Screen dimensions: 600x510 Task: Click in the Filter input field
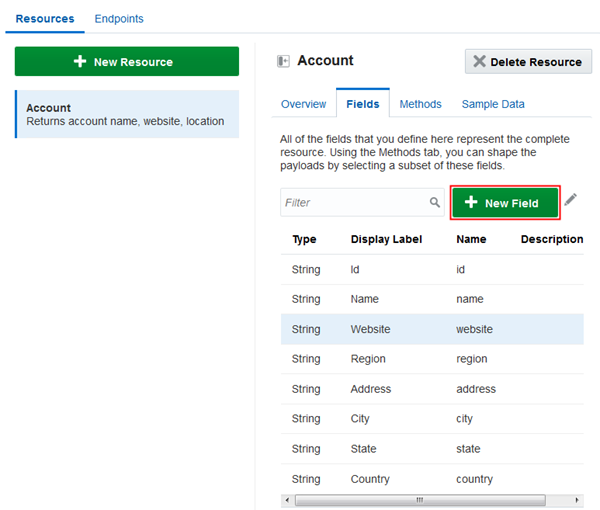pos(355,202)
